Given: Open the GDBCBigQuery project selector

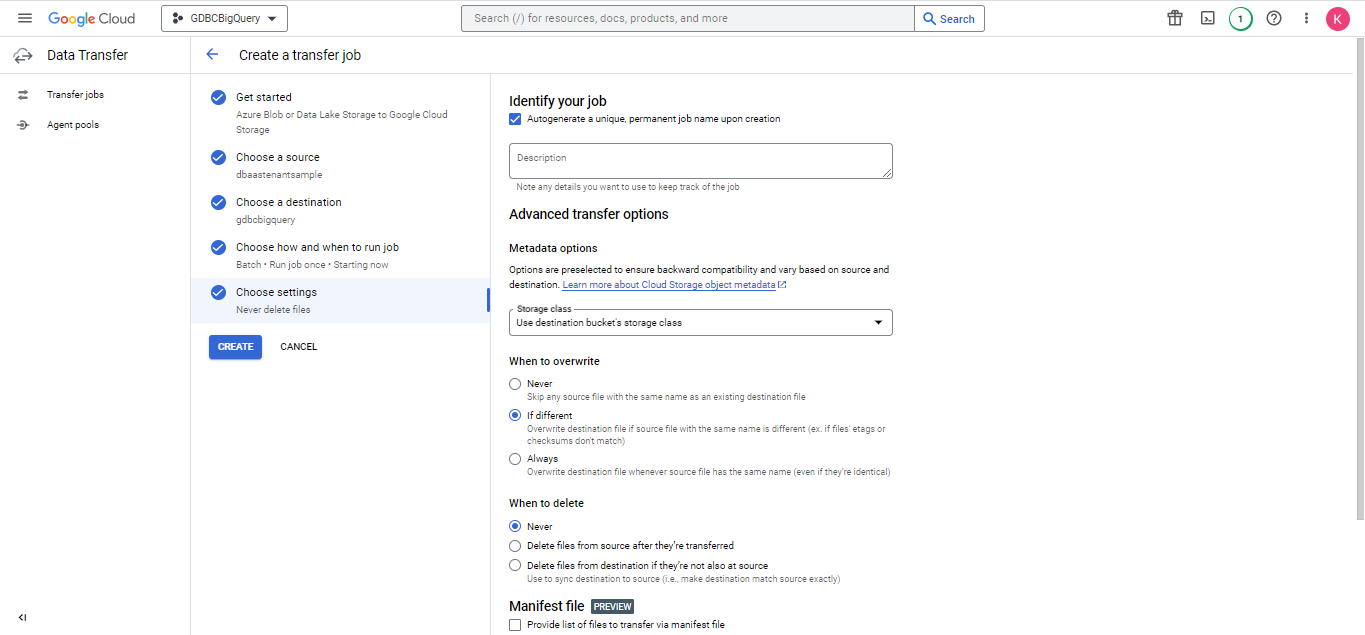Looking at the screenshot, I should (x=224, y=18).
